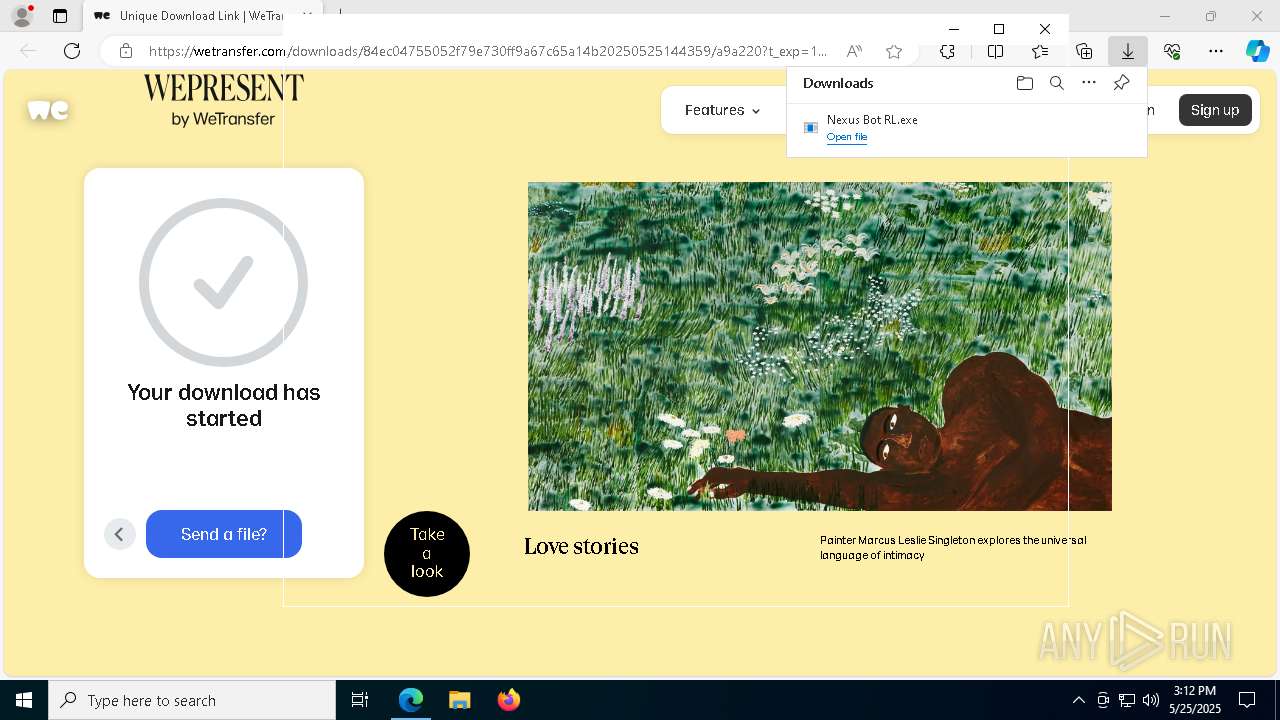Open File Explorer from the taskbar
This screenshot has height=720, width=1280.
459,700
